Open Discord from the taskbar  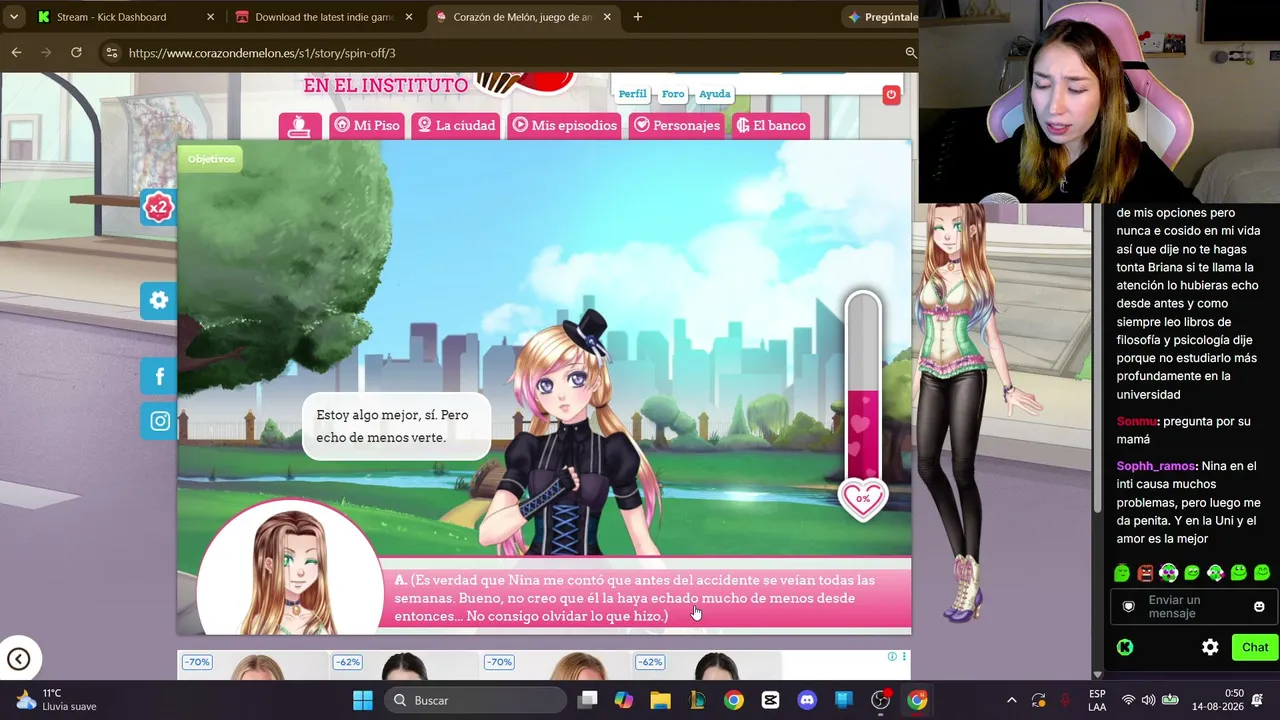tap(807, 700)
